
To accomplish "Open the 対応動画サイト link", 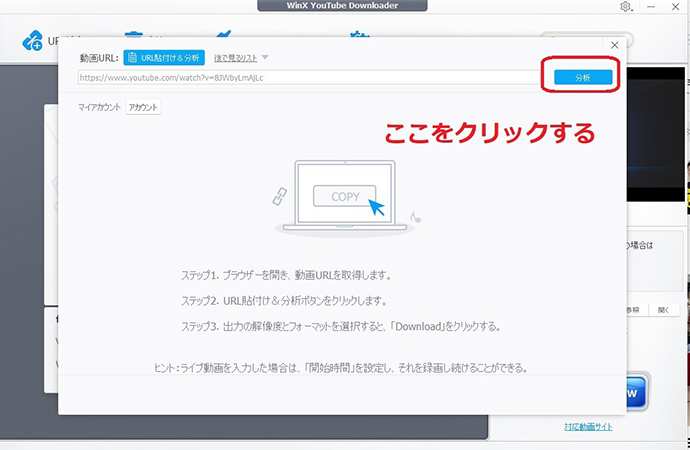I will click(588, 426).
